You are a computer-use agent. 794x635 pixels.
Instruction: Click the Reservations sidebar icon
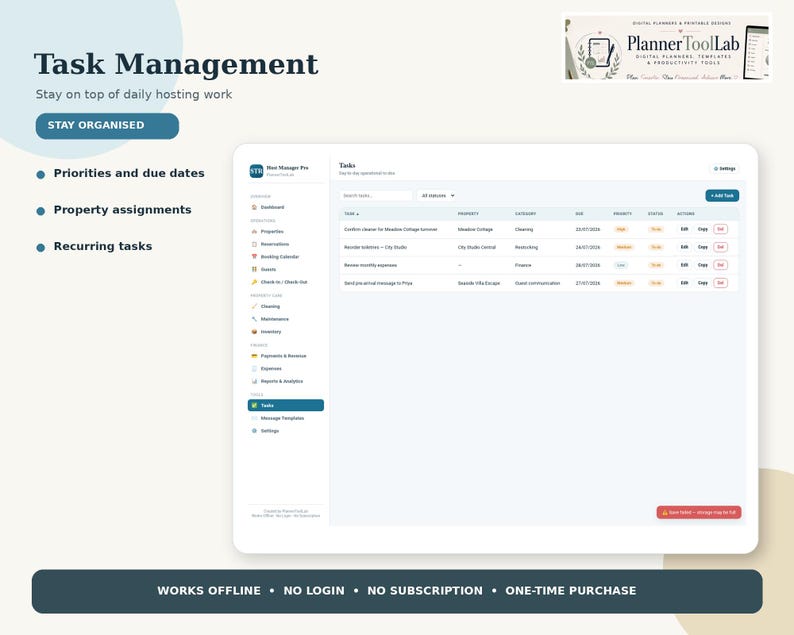254,244
